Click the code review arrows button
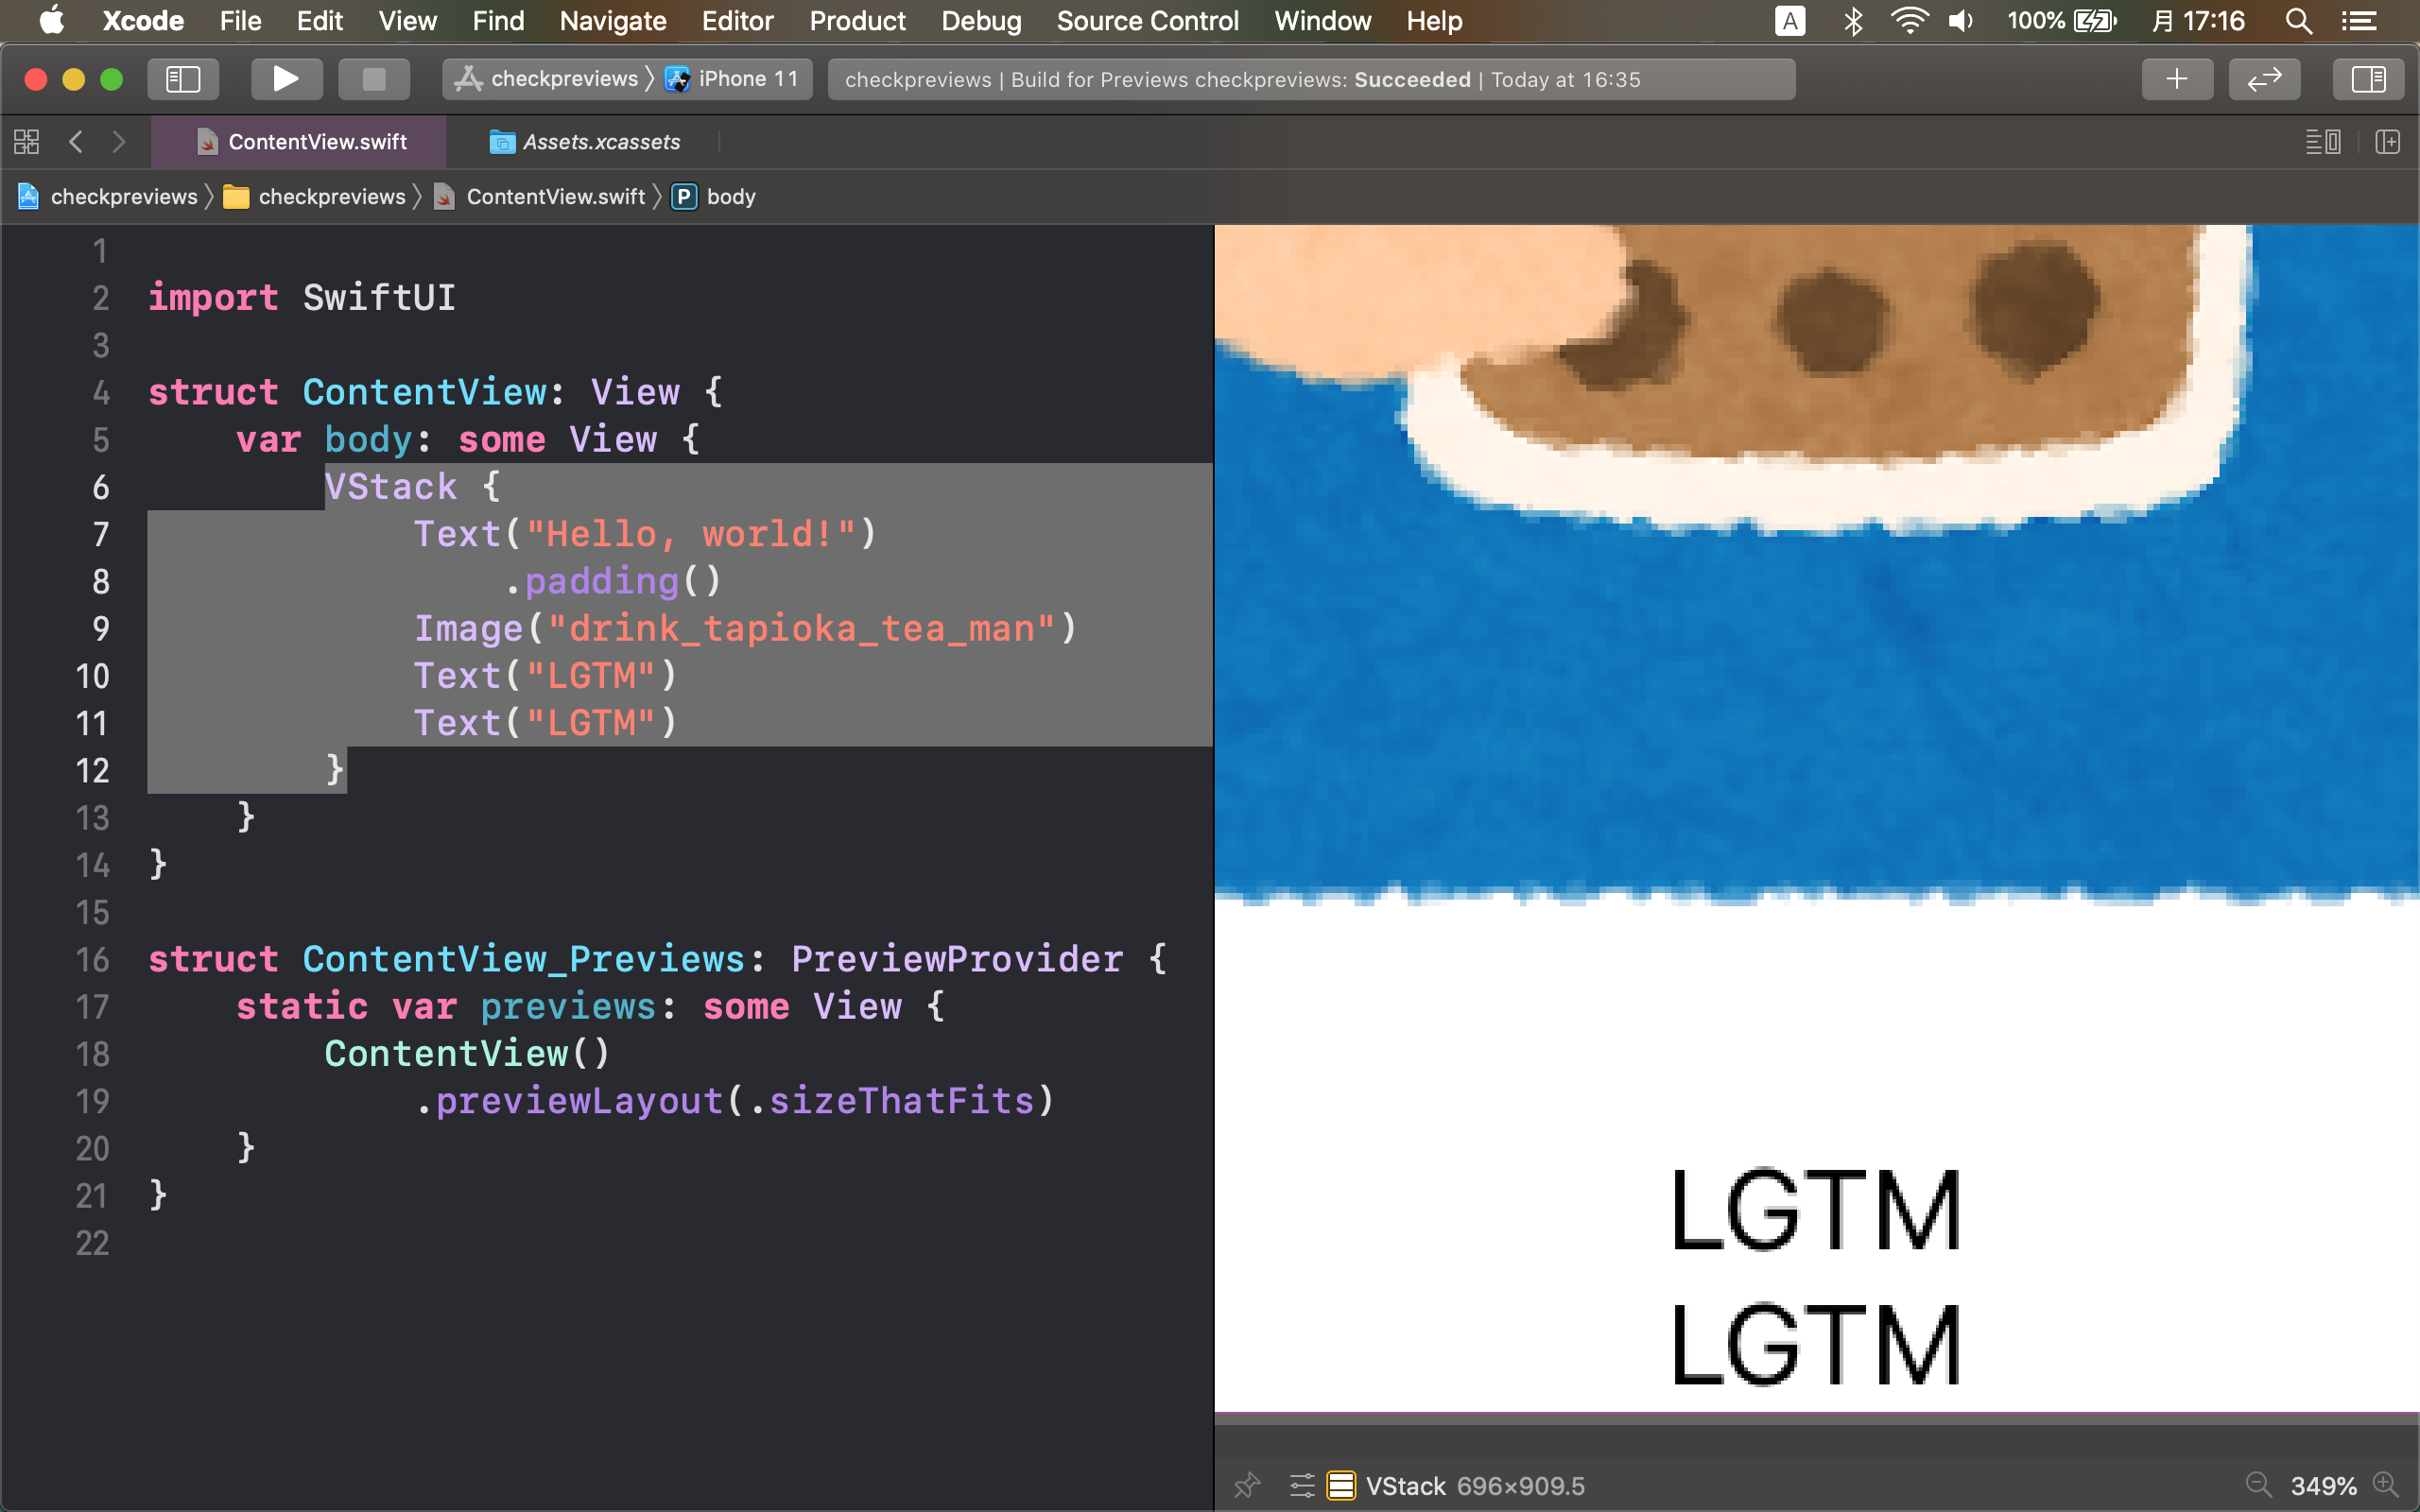 [x=2263, y=79]
